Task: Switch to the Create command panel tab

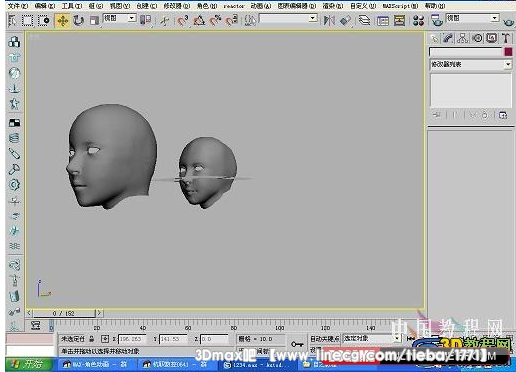Action: pyautogui.click(x=434, y=38)
